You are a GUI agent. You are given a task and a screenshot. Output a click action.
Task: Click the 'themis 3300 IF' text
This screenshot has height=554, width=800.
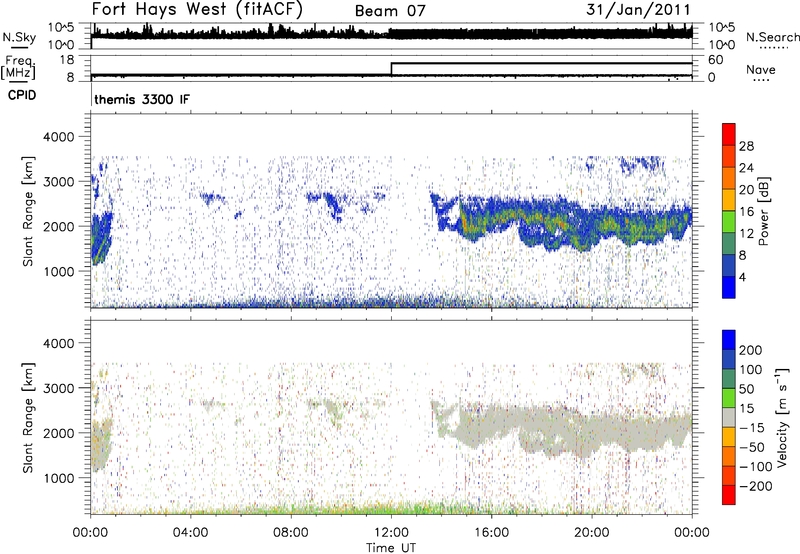(x=142, y=99)
